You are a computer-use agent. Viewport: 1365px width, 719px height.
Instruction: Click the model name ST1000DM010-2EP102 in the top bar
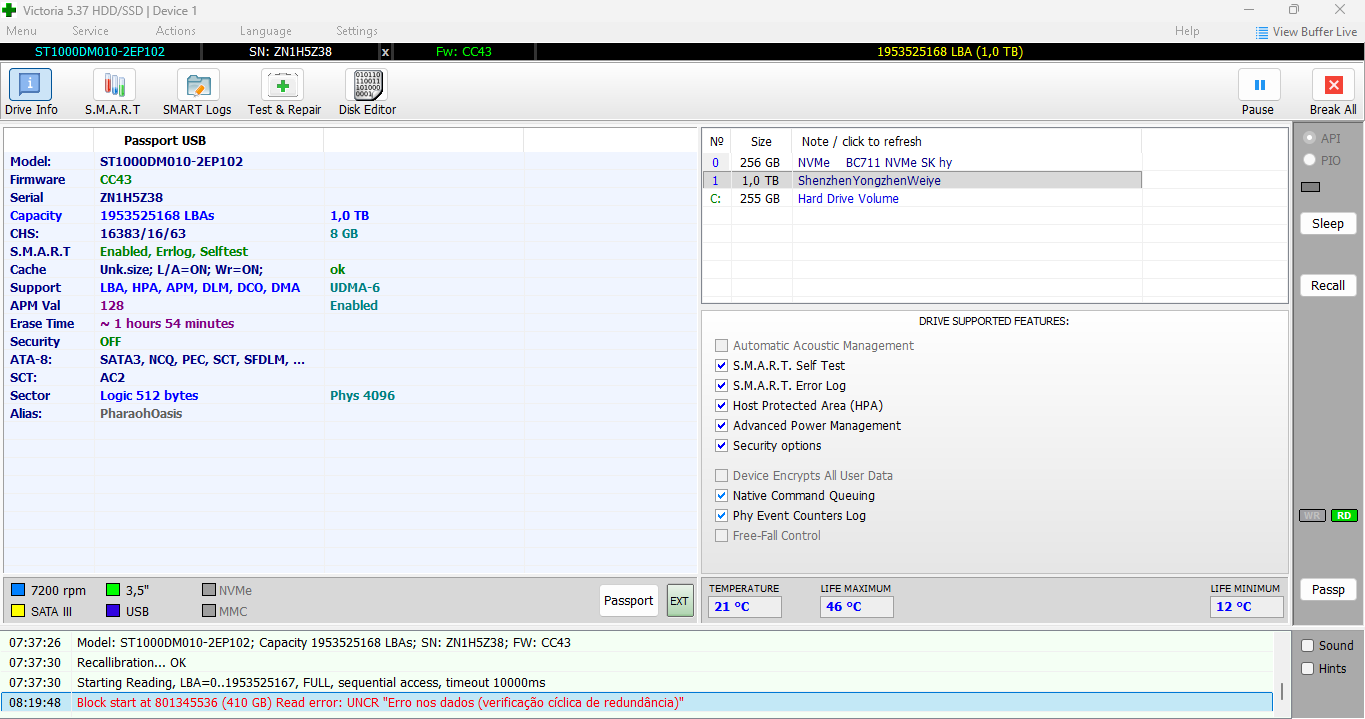point(100,52)
